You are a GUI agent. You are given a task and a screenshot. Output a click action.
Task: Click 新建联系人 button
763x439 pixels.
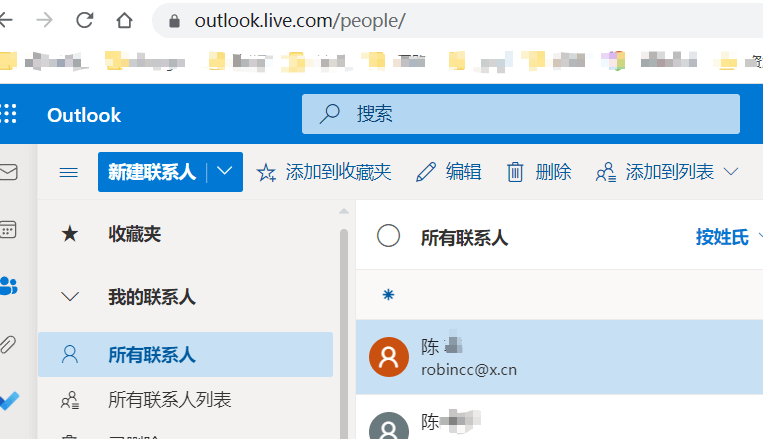tap(152, 172)
